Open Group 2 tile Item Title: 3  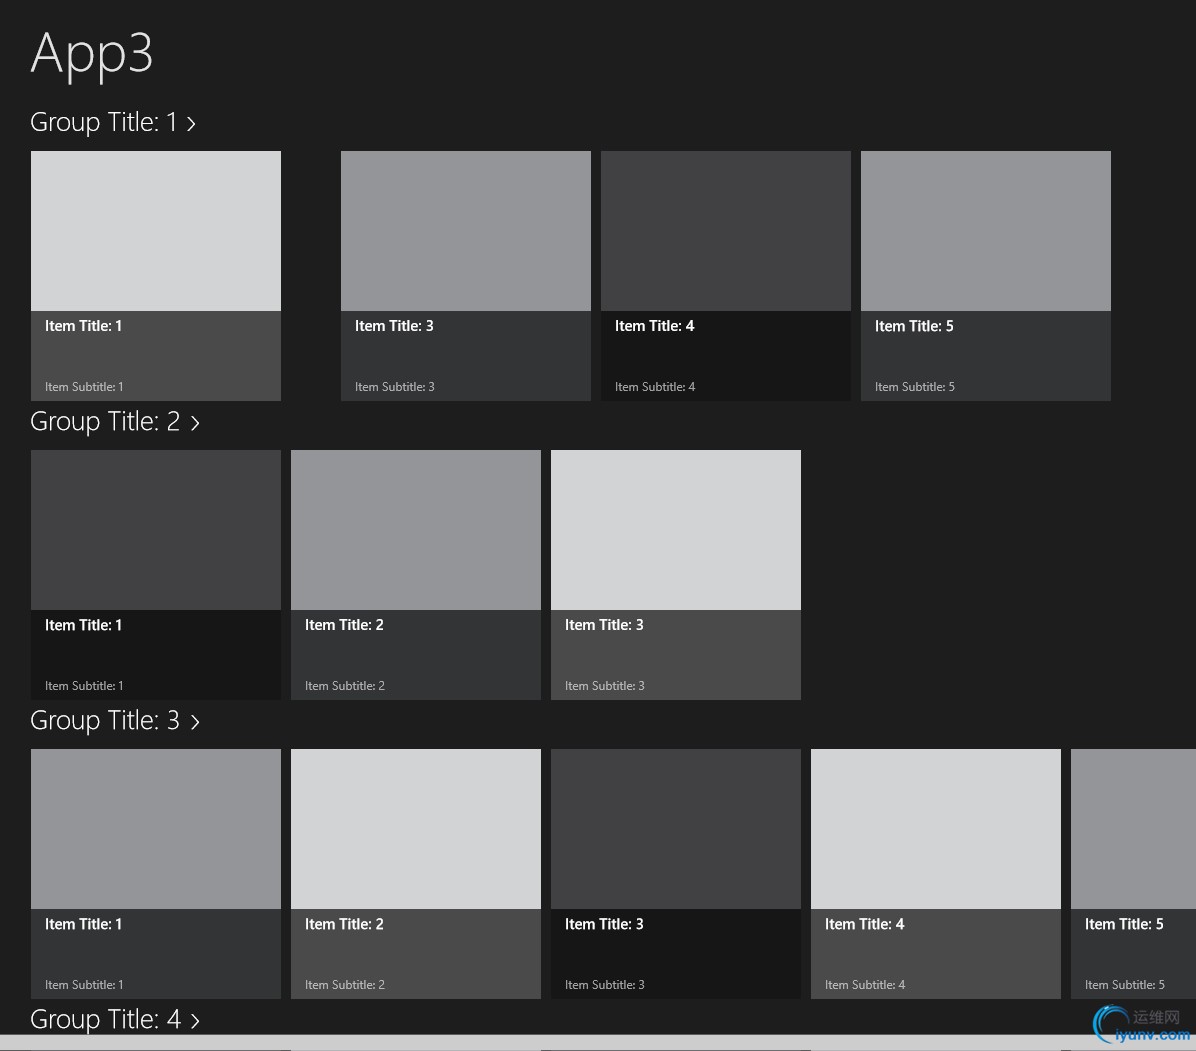(676, 574)
